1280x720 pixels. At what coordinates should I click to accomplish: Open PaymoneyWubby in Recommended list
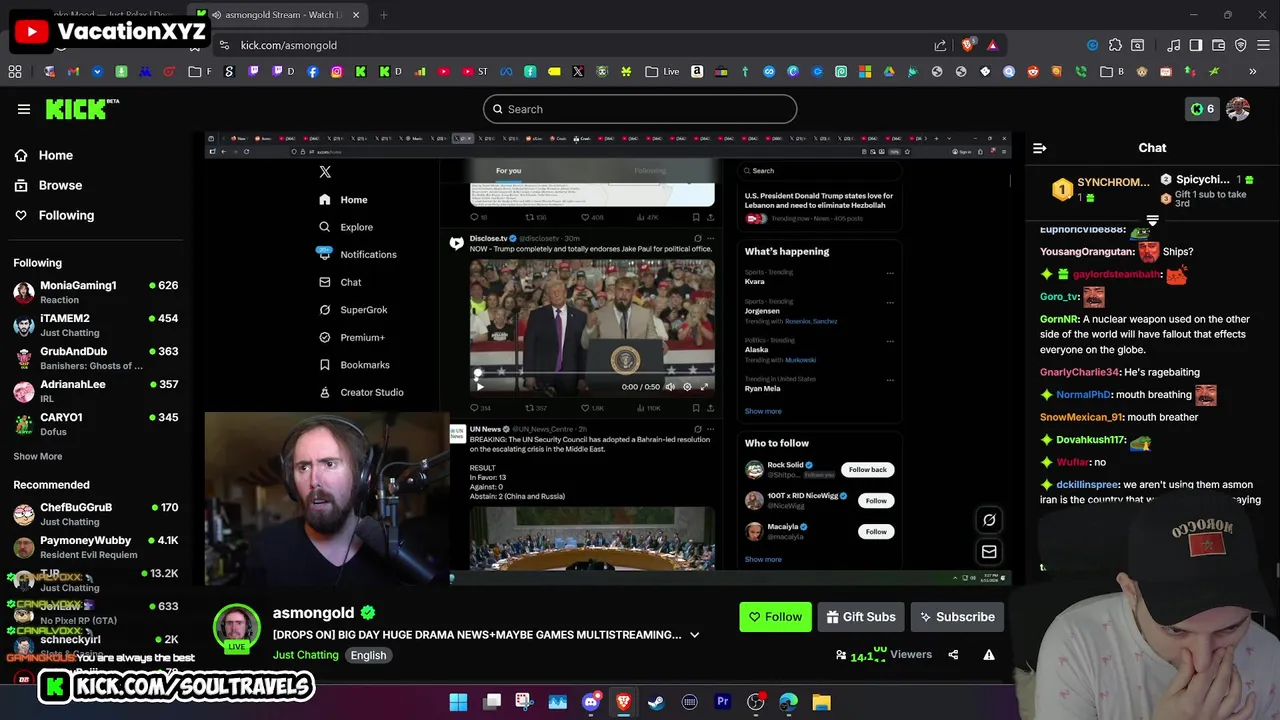95,547
